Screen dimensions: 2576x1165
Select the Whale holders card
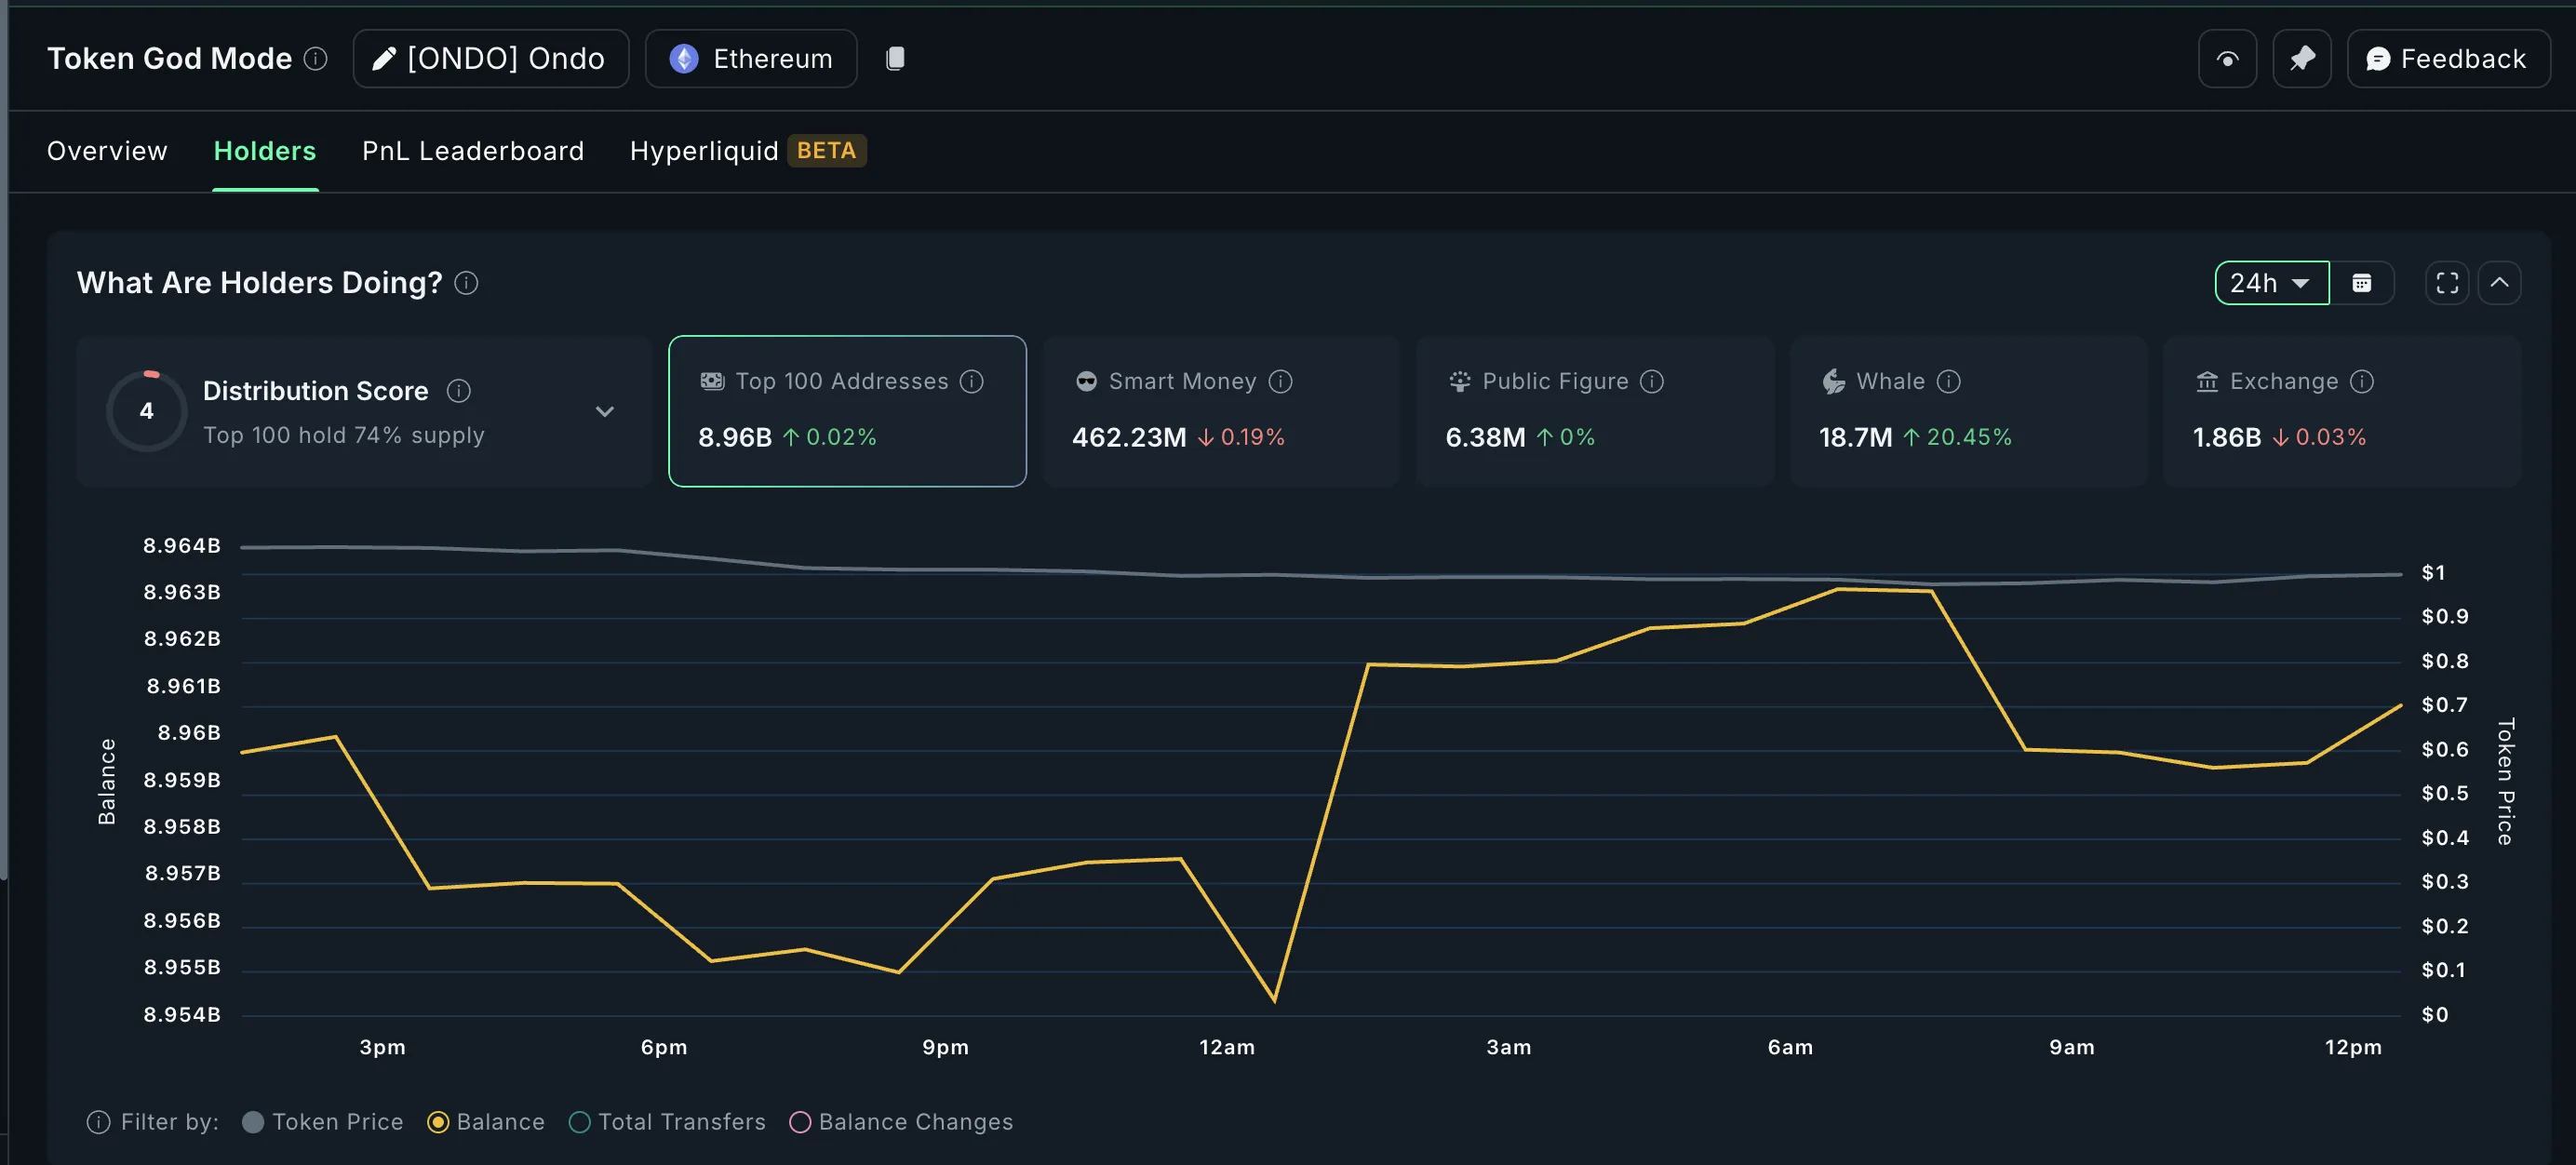pyautogui.click(x=1968, y=411)
